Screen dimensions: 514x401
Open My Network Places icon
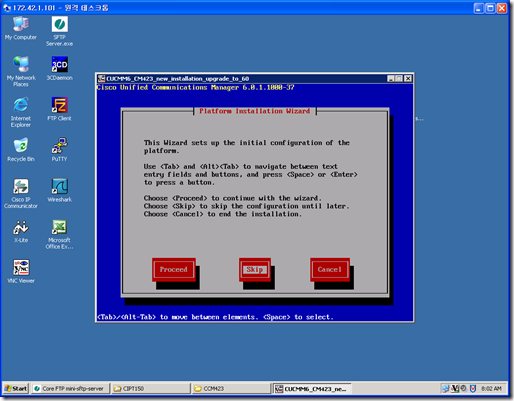pos(21,71)
